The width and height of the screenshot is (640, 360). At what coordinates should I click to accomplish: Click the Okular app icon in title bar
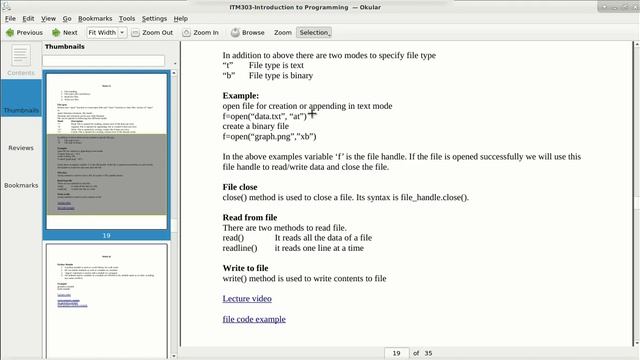tap(6, 6)
